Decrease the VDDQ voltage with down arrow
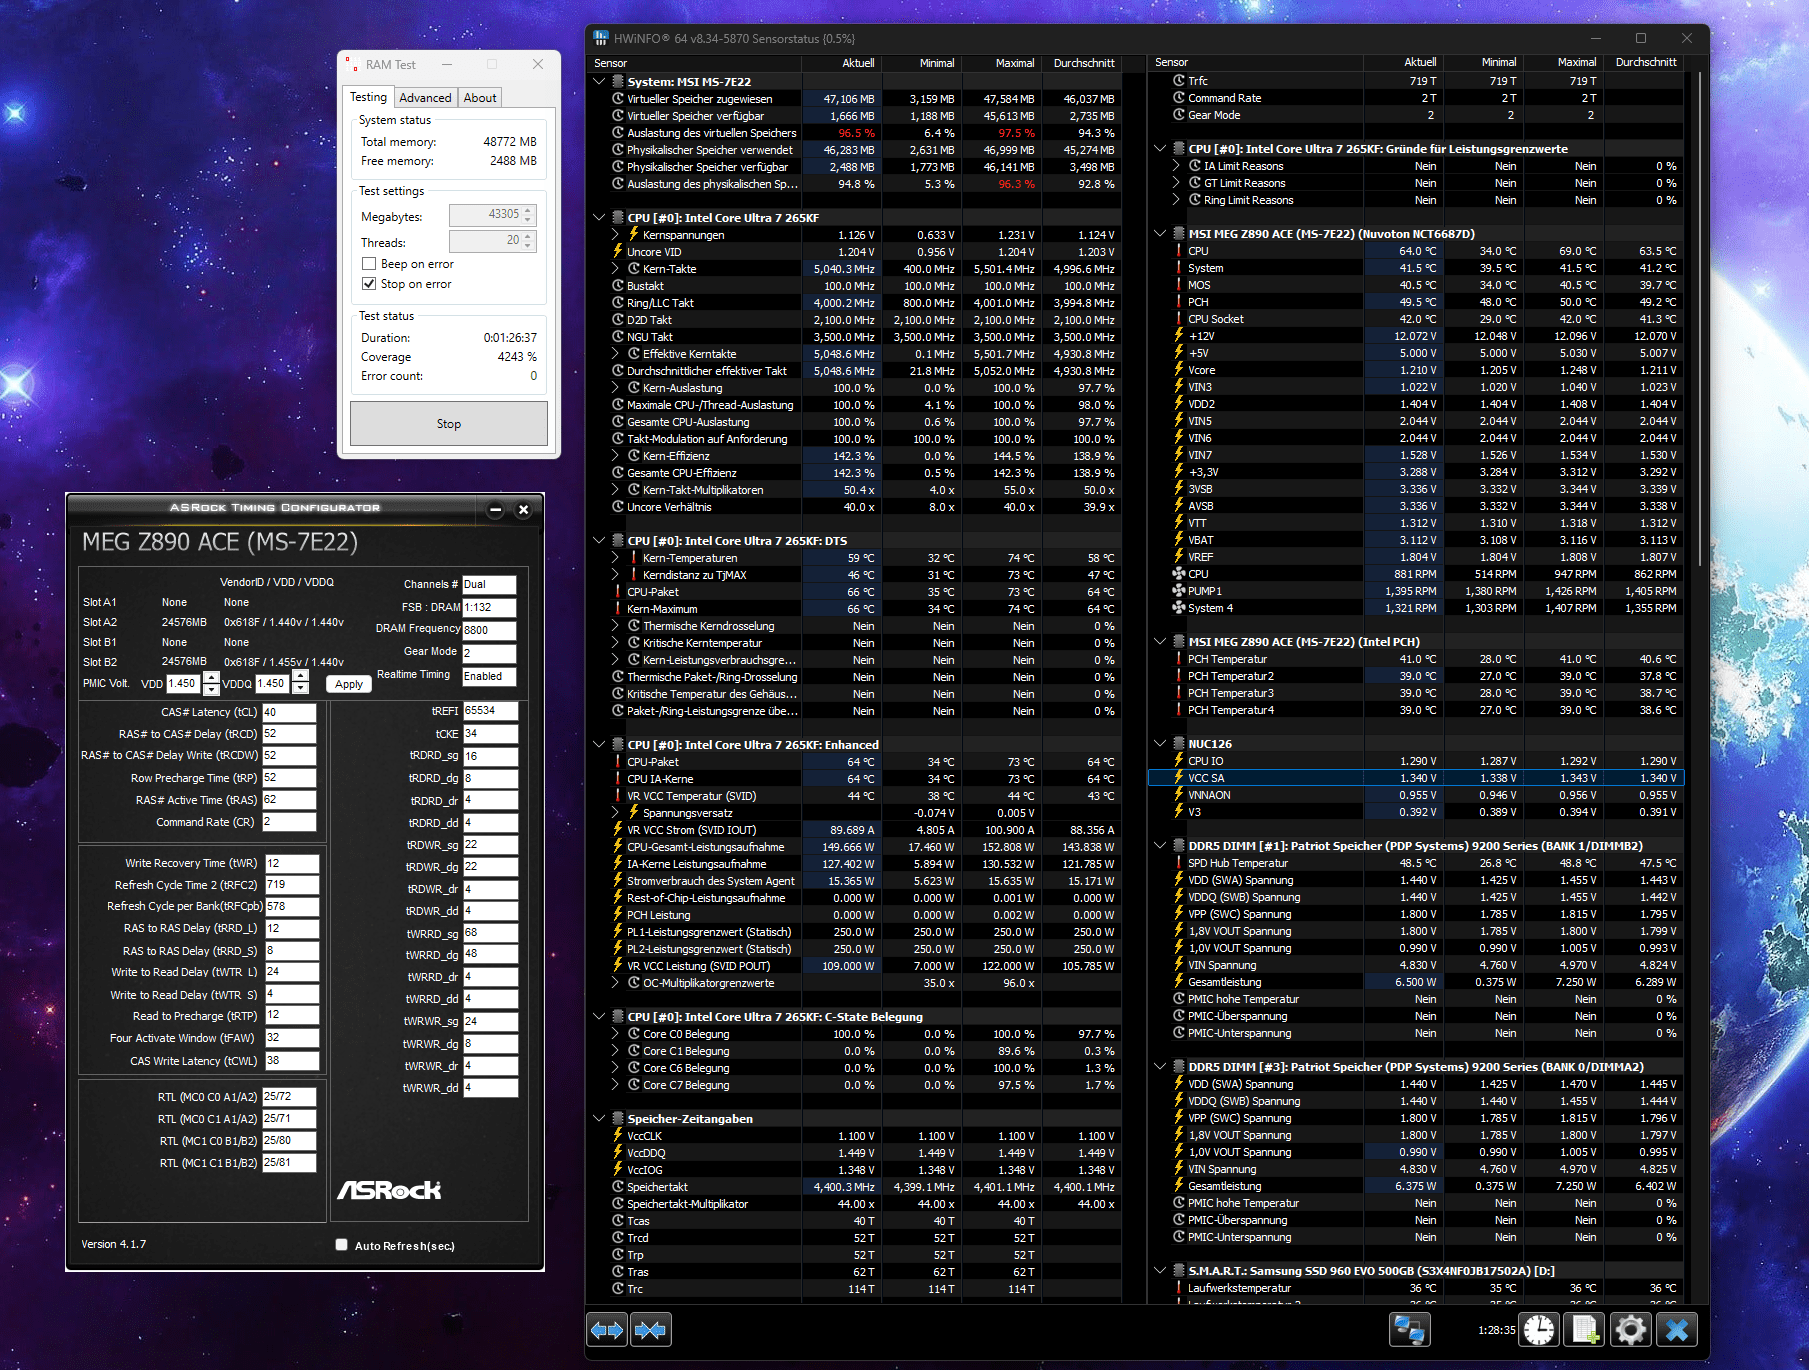 [x=300, y=689]
